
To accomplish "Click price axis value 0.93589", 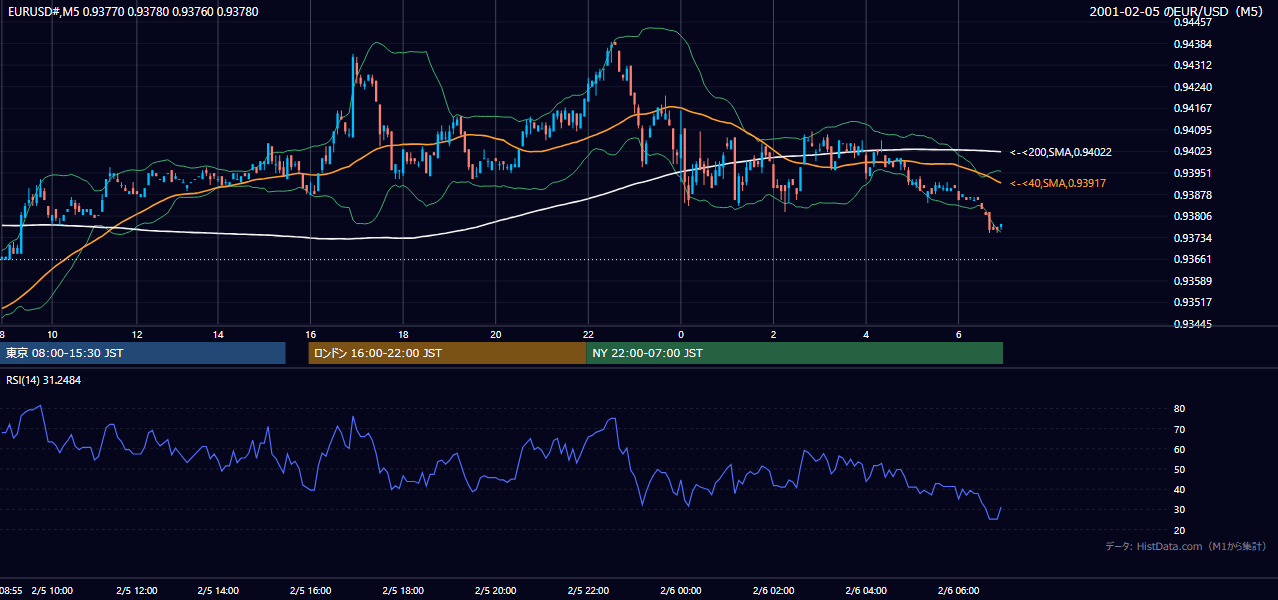I will pos(1194,281).
